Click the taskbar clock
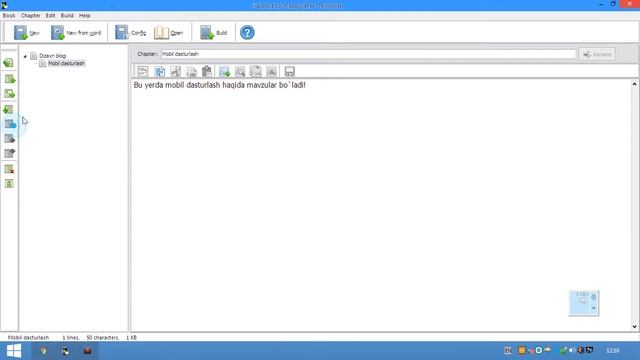The width and height of the screenshot is (640, 360). pyautogui.click(x=613, y=350)
